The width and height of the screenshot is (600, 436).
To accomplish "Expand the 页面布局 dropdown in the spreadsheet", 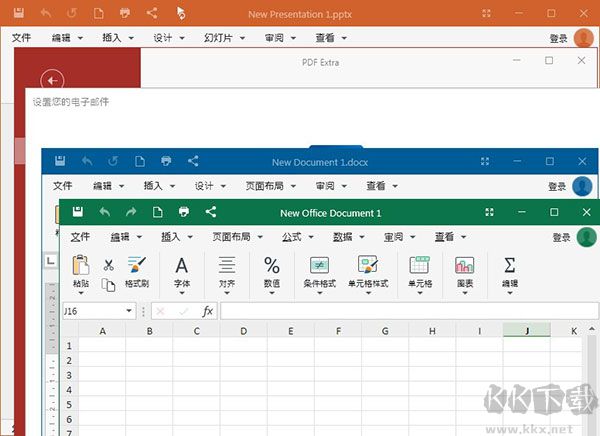I will (x=260, y=237).
